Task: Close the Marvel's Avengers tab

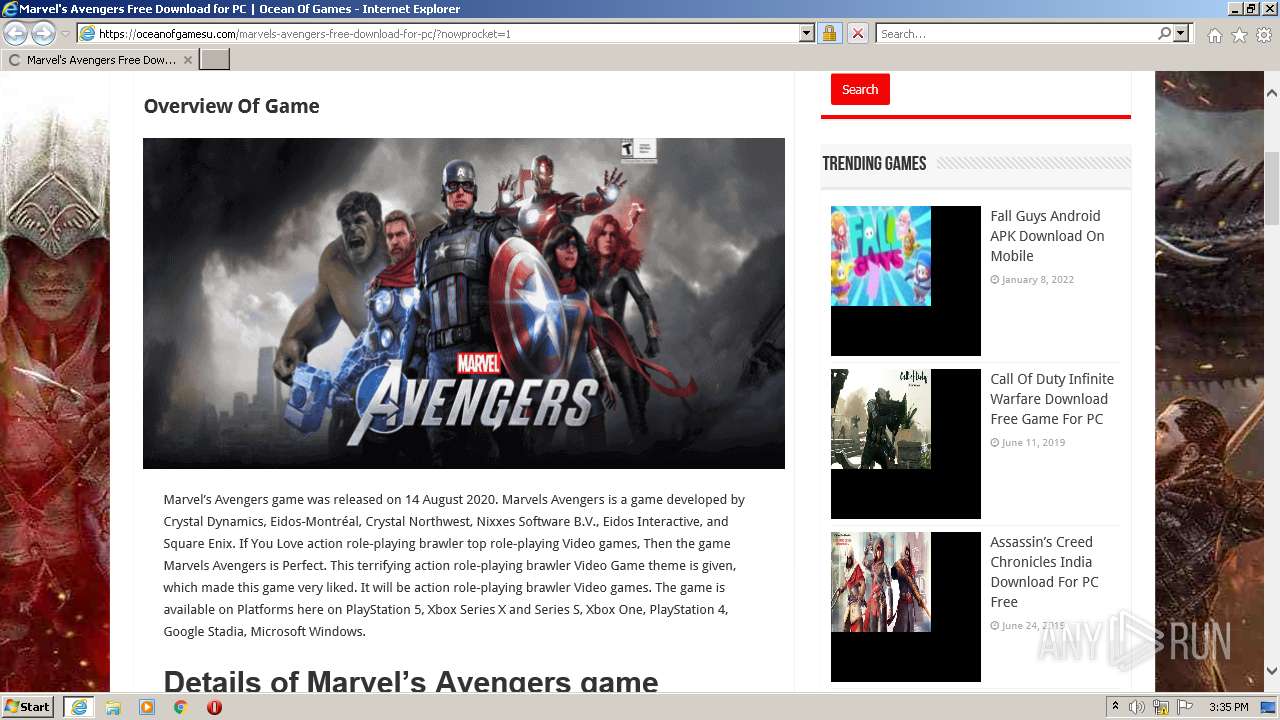Action: point(188,60)
